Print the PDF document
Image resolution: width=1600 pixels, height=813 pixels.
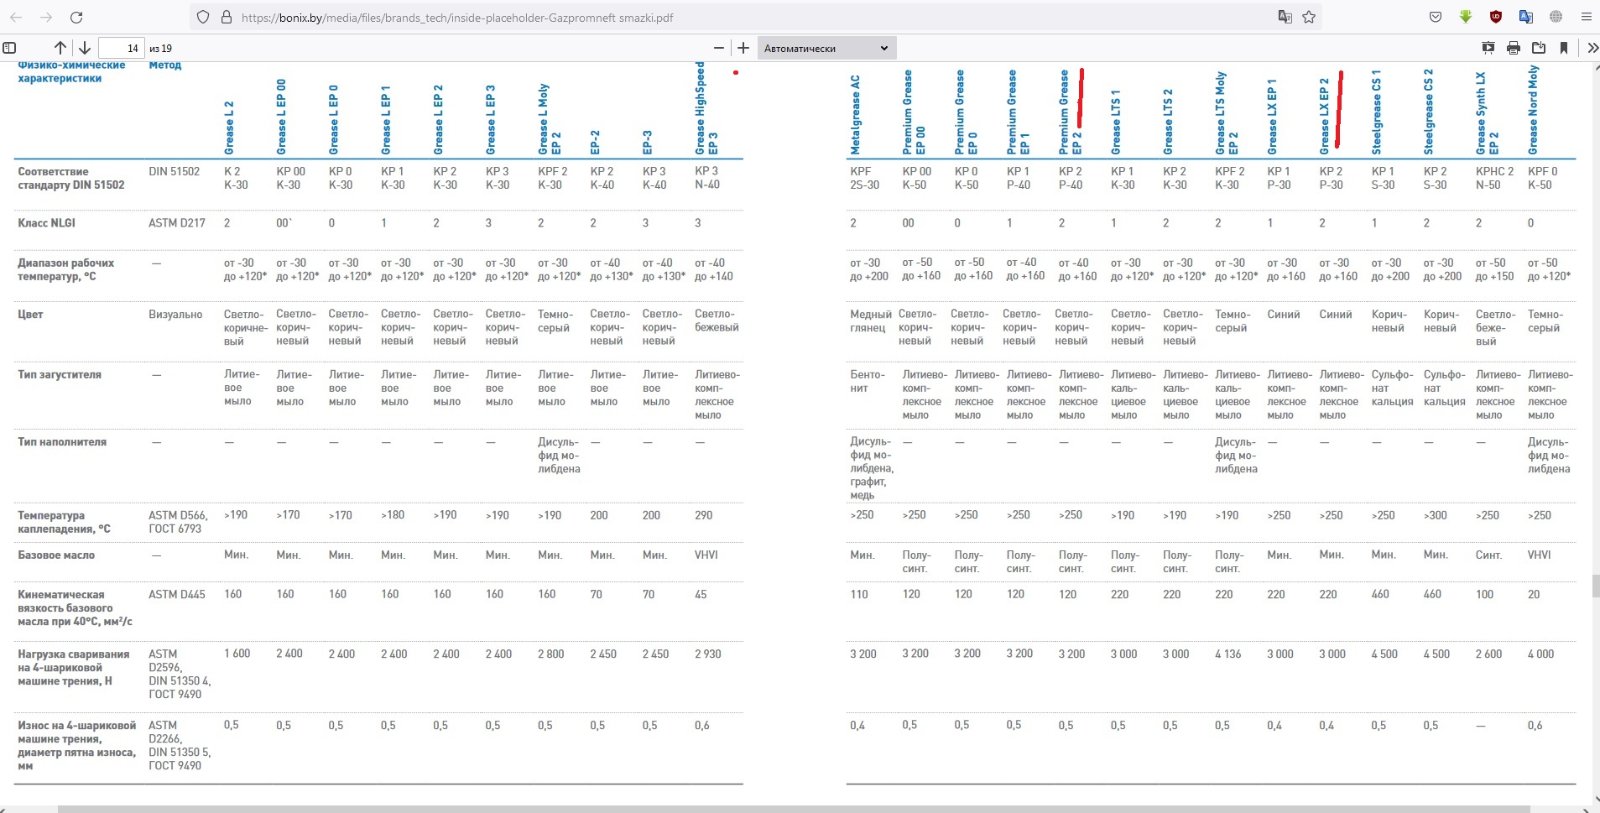1513,48
